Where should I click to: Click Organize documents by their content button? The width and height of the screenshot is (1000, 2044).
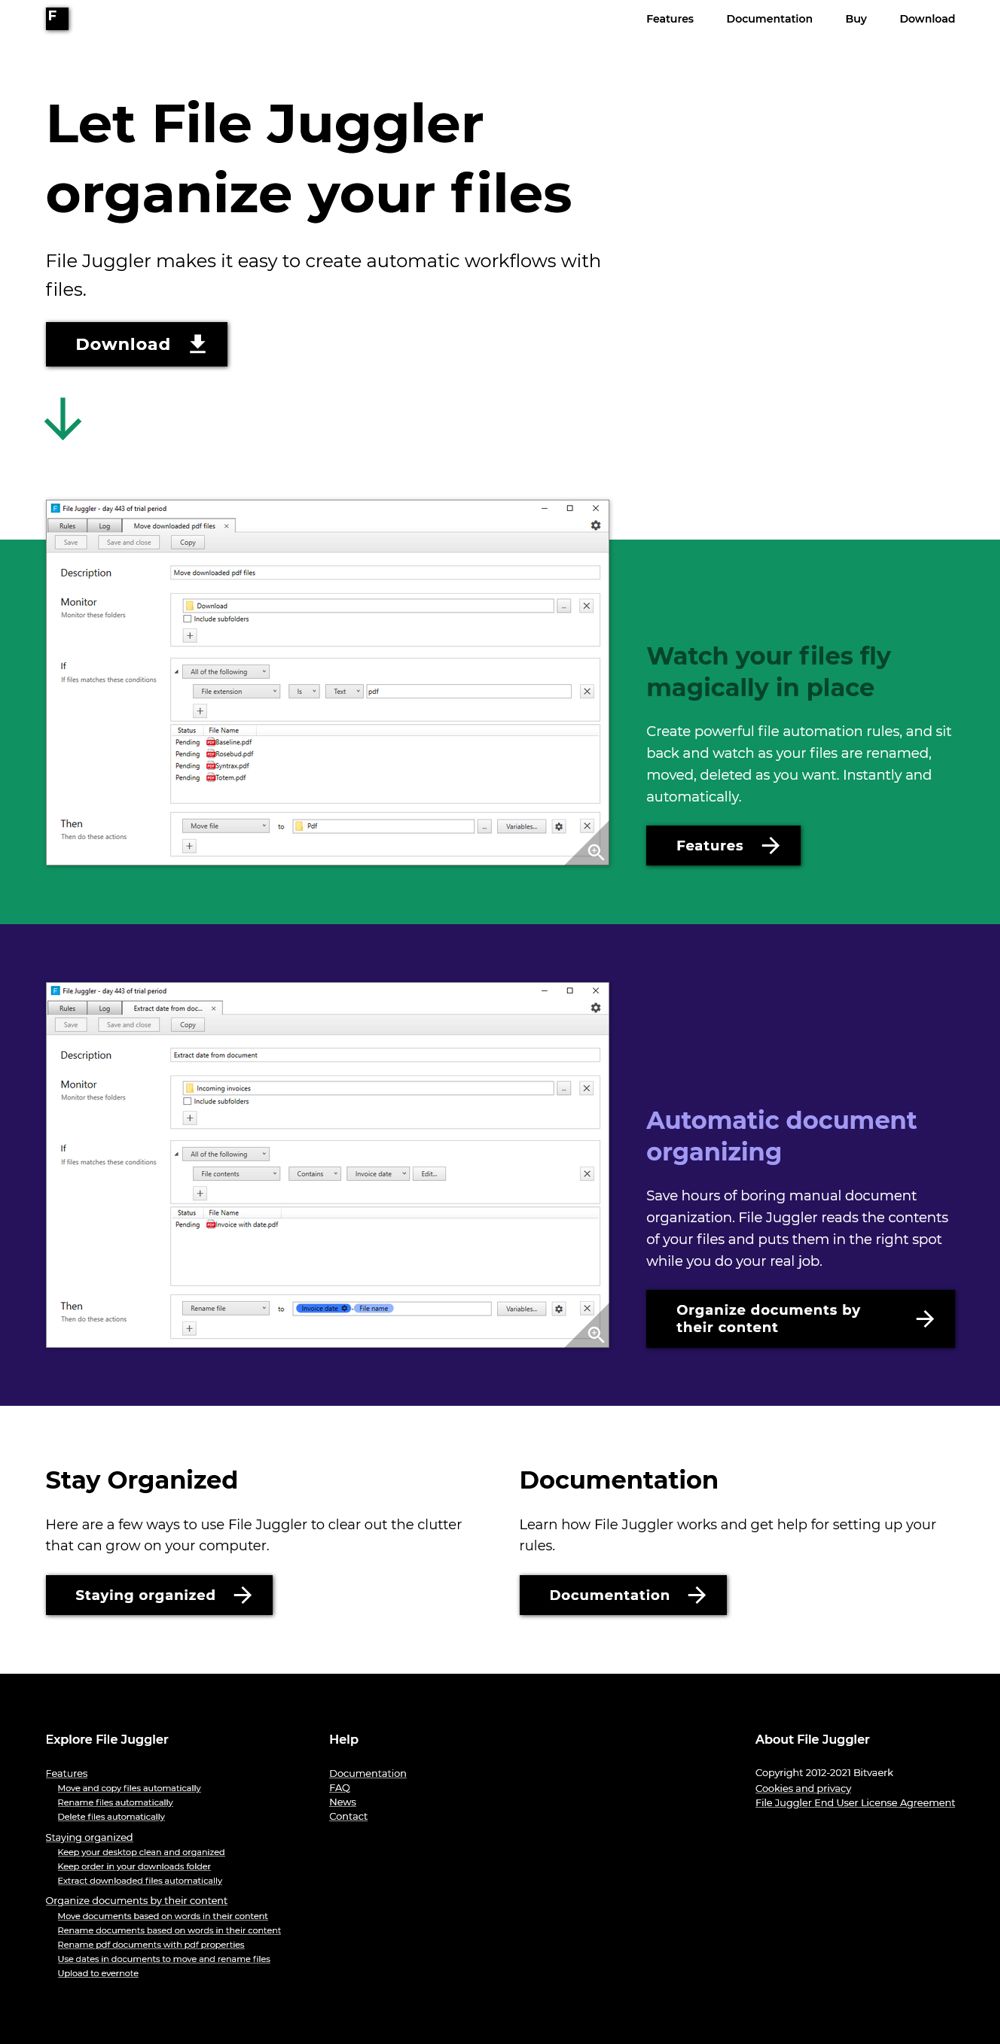(x=800, y=1318)
